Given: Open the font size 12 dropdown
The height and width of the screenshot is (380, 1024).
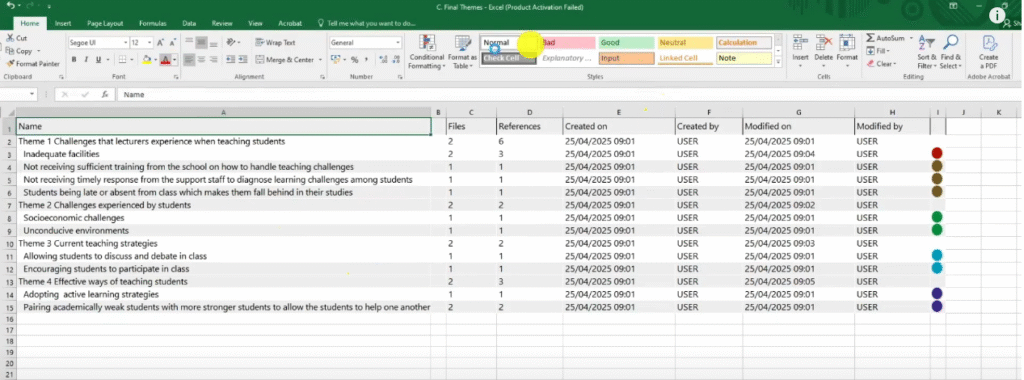Looking at the screenshot, I should [150, 42].
